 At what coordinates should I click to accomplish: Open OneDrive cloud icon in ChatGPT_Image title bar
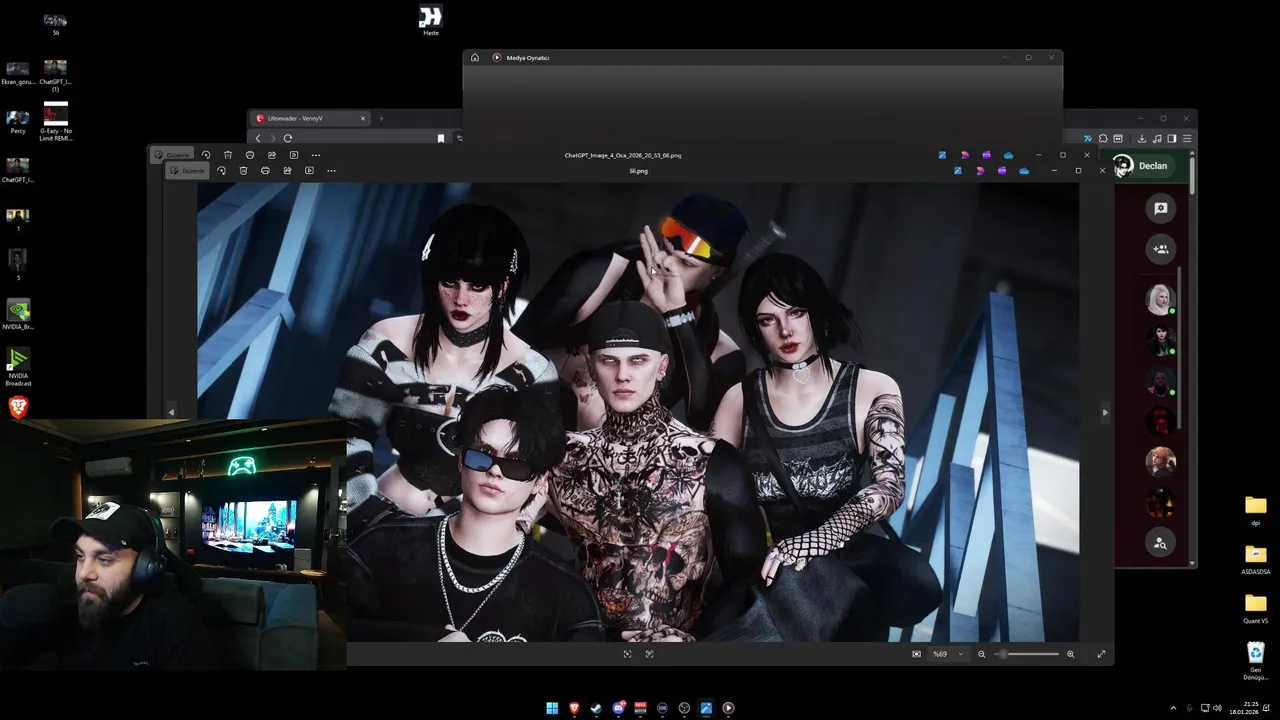pyautogui.click(x=1008, y=155)
